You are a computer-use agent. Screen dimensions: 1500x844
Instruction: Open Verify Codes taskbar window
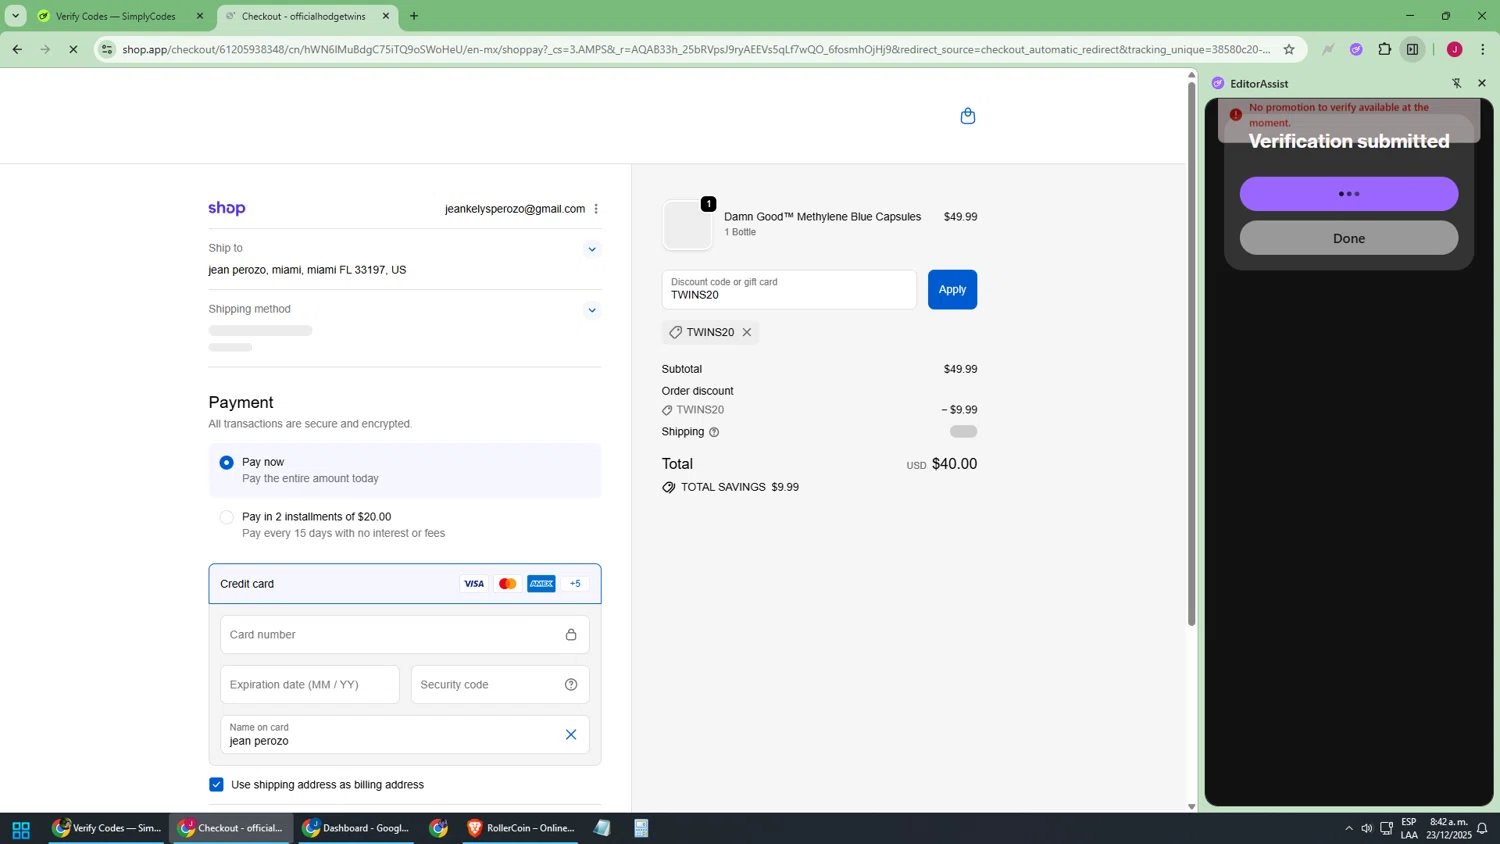[106, 828]
